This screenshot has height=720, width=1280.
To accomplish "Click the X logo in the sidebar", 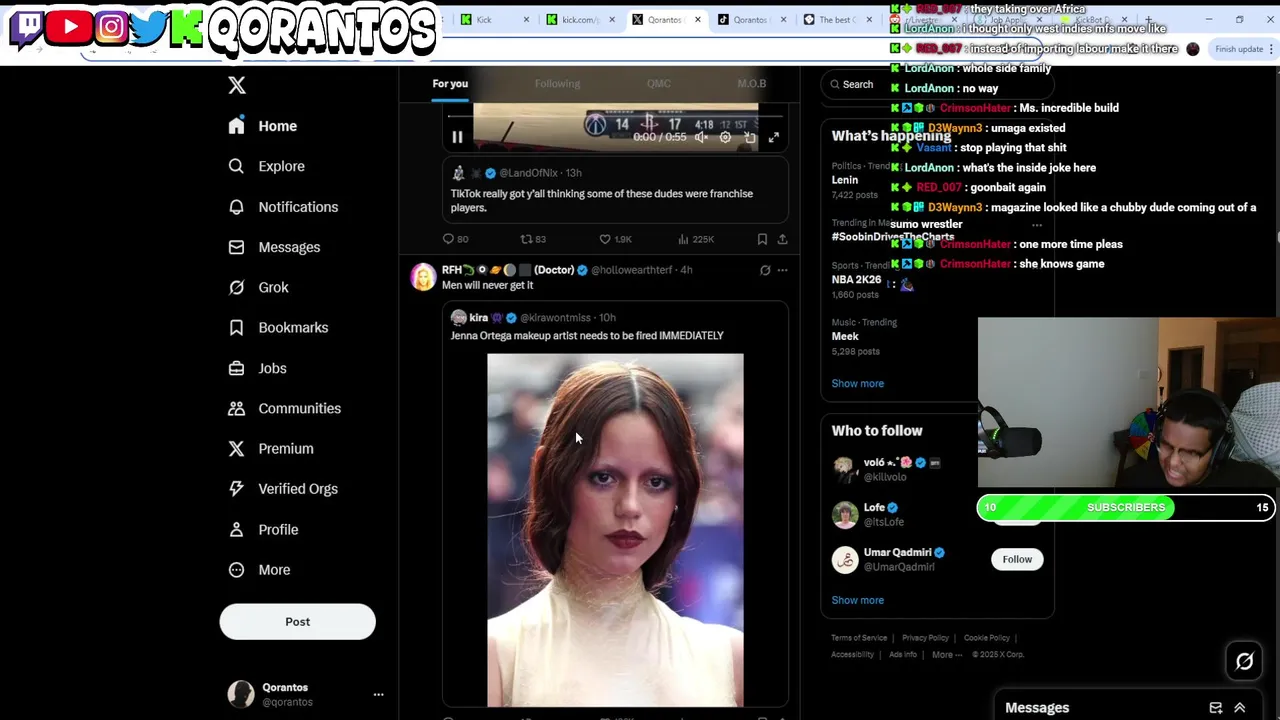I will pyautogui.click(x=237, y=85).
